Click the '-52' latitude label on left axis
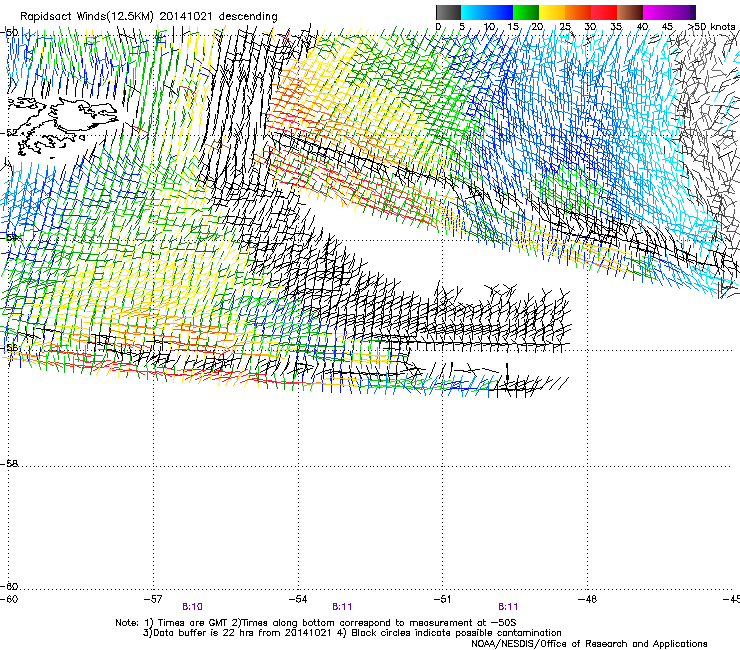 [x=9, y=133]
